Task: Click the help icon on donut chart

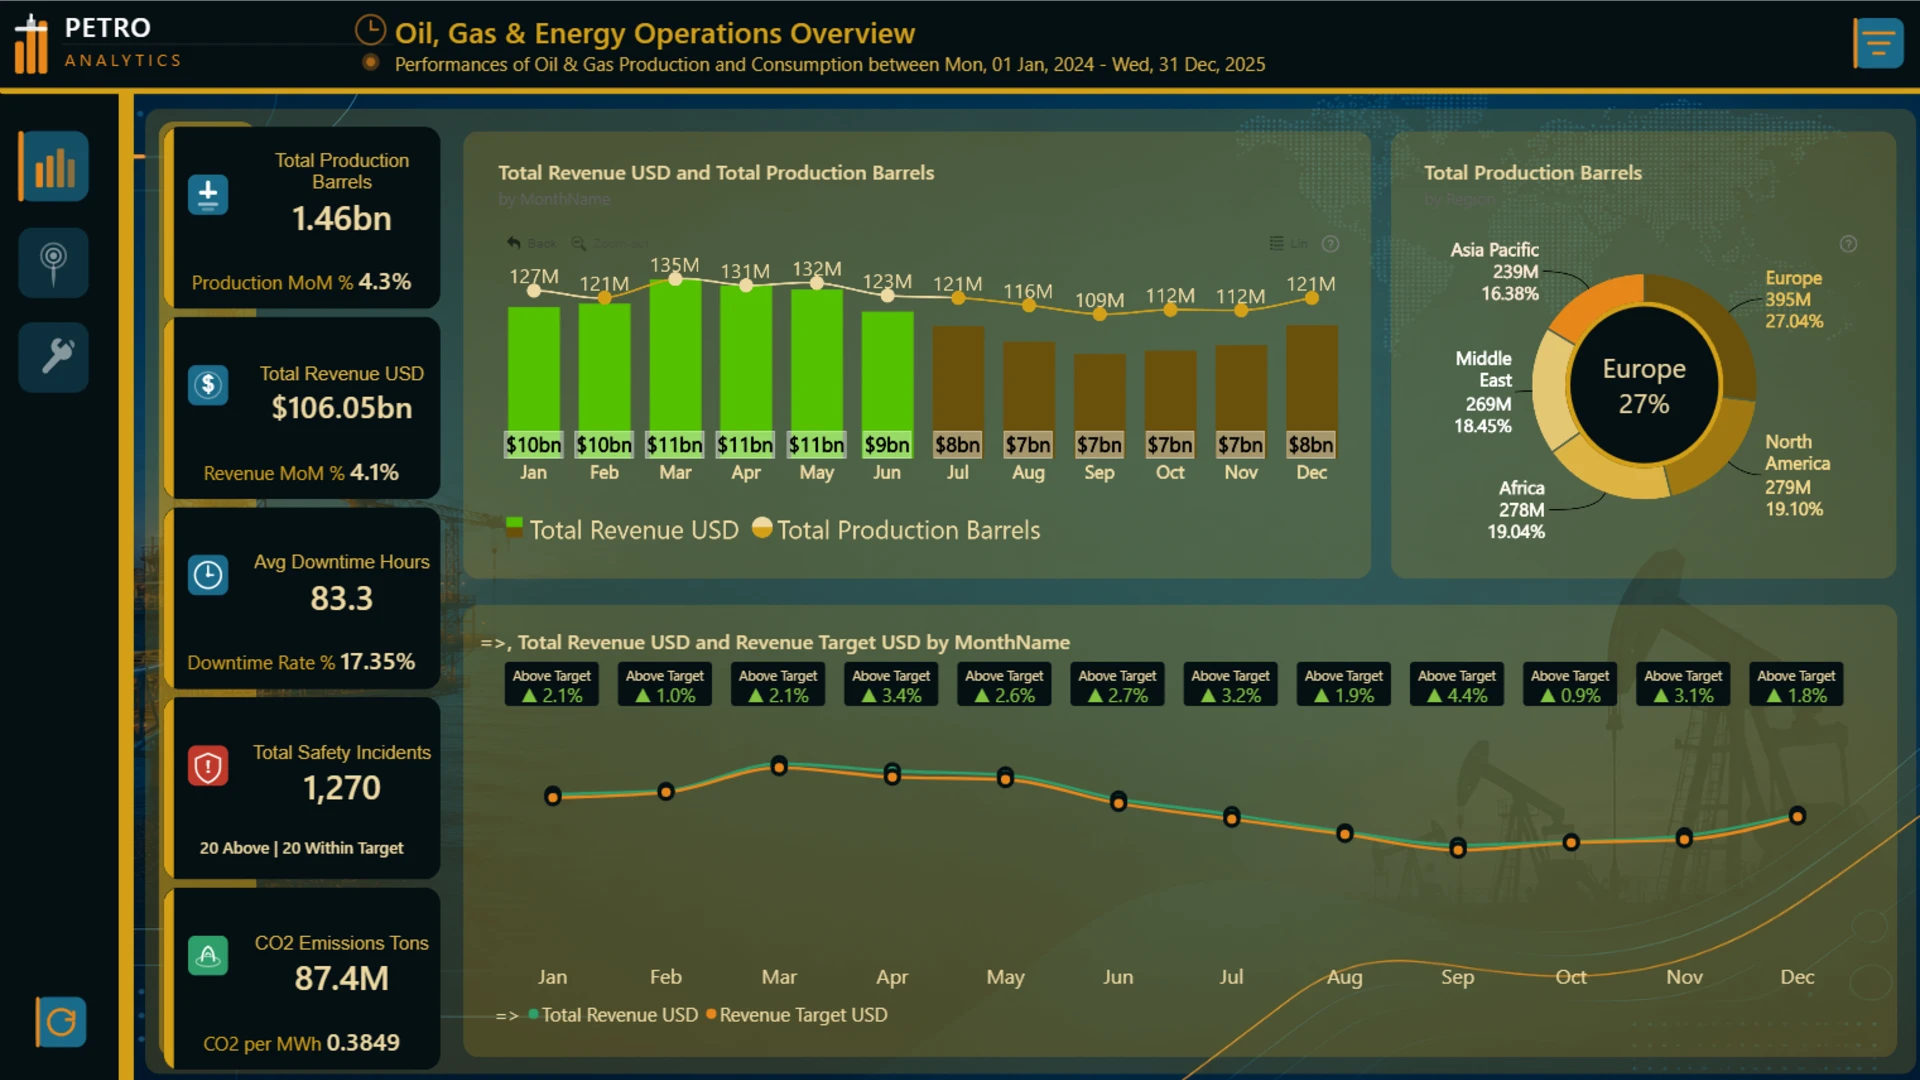Action: pos(1848,244)
